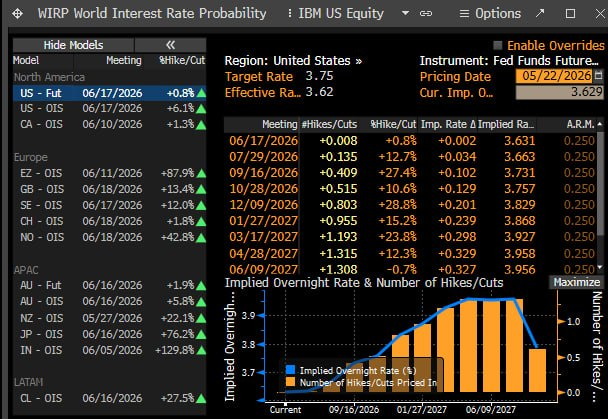Select the GB - OIS model row
The height and width of the screenshot is (419, 608).
(109, 189)
